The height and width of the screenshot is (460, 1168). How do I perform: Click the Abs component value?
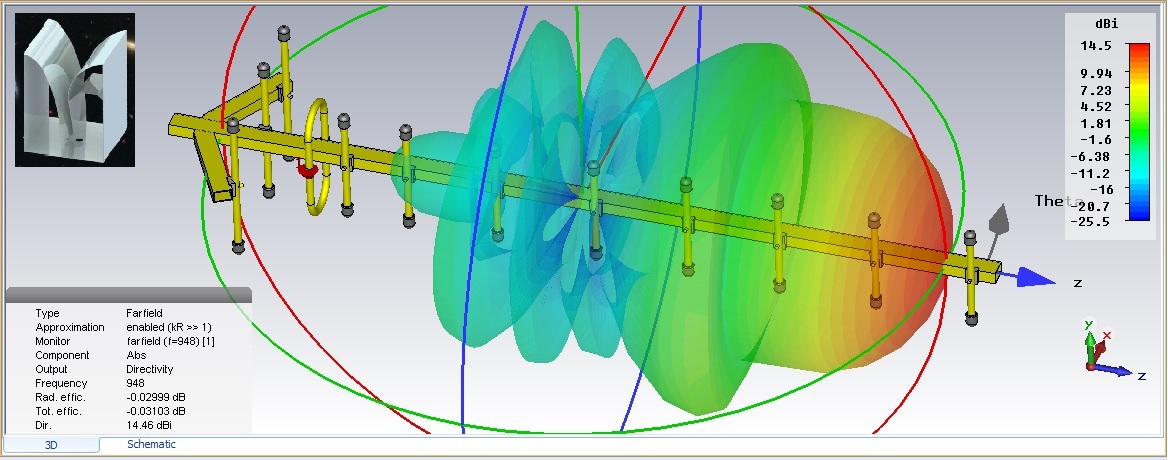tap(135, 356)
